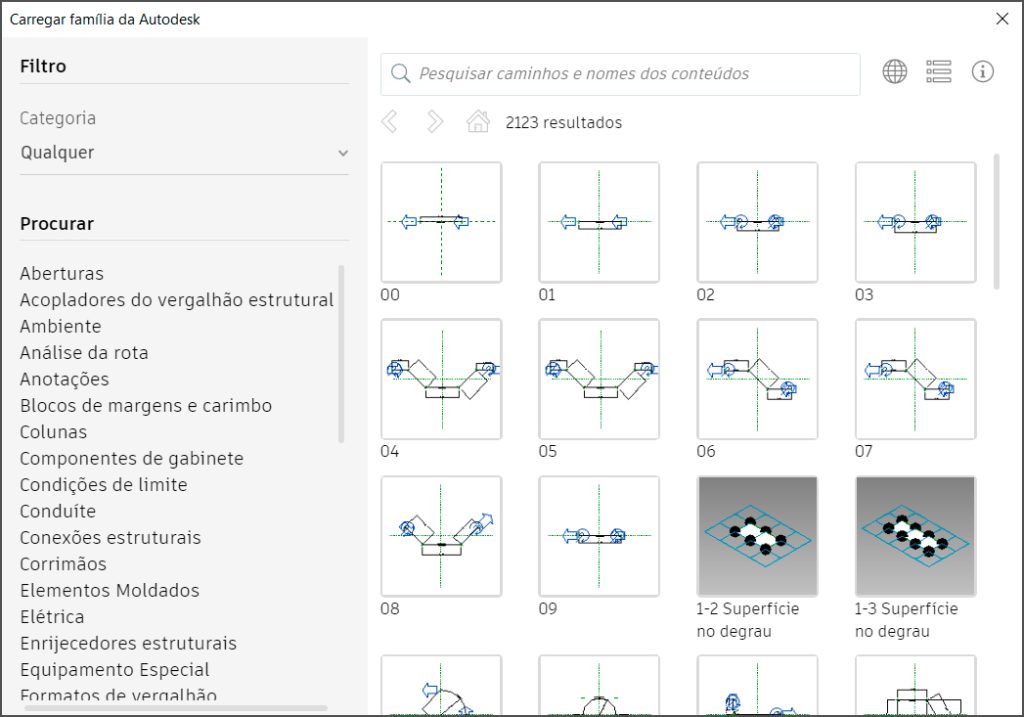Click the home navigation icon

coord(478,122)
